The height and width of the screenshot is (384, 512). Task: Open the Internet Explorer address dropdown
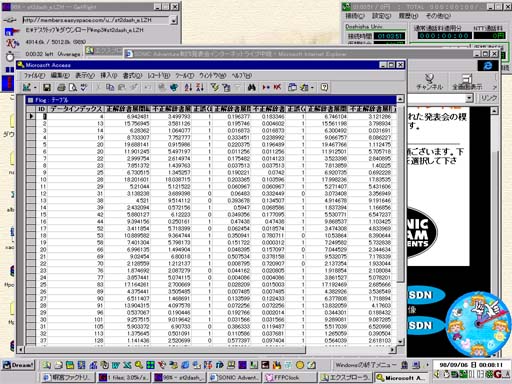[x=469, y=98]
